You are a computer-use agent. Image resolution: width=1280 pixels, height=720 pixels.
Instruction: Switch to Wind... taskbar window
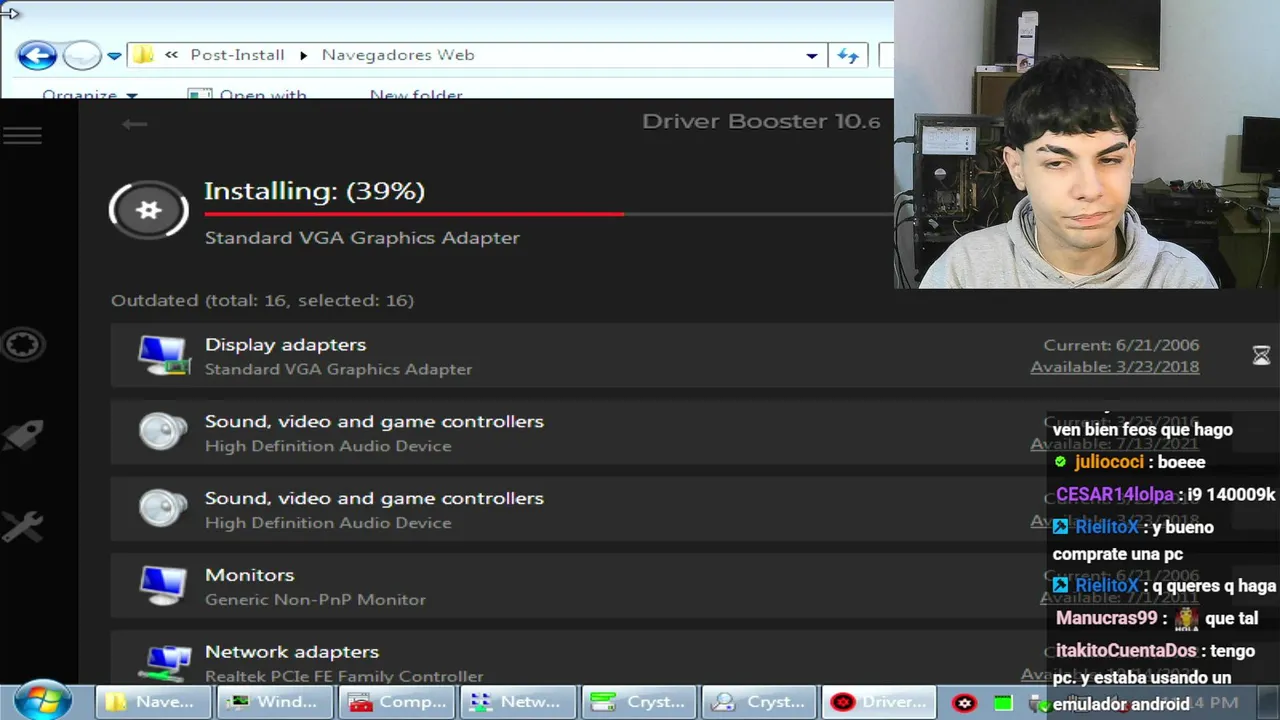[276, 702]
